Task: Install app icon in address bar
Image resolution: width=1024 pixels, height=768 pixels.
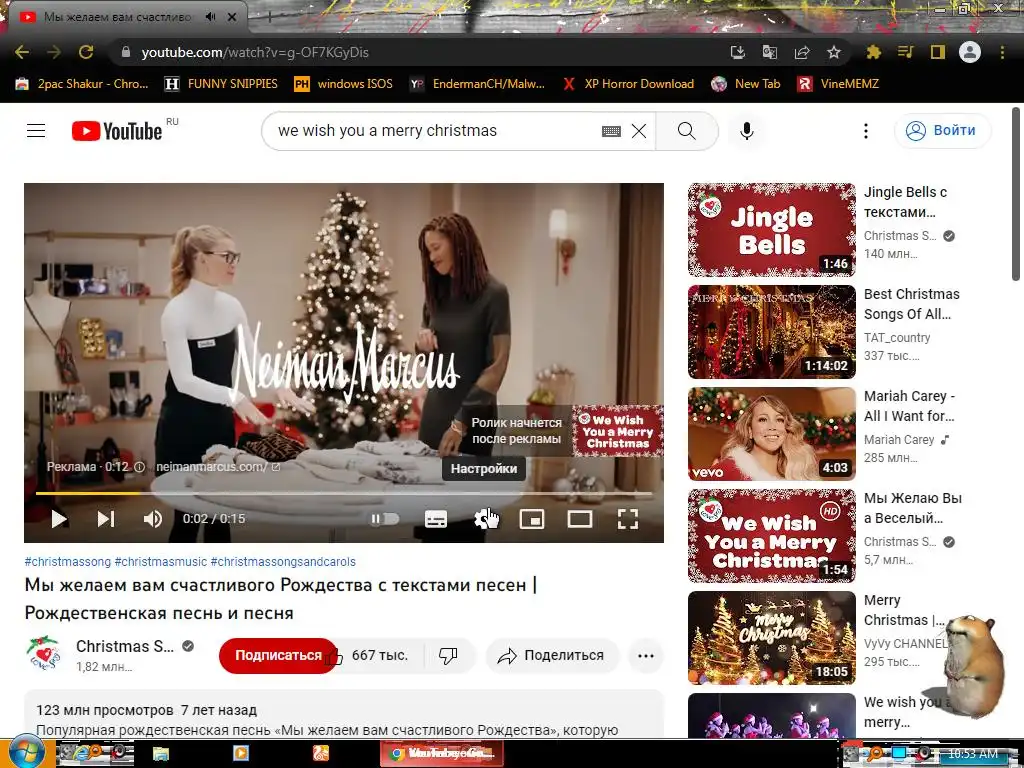Action: [738, 52]
